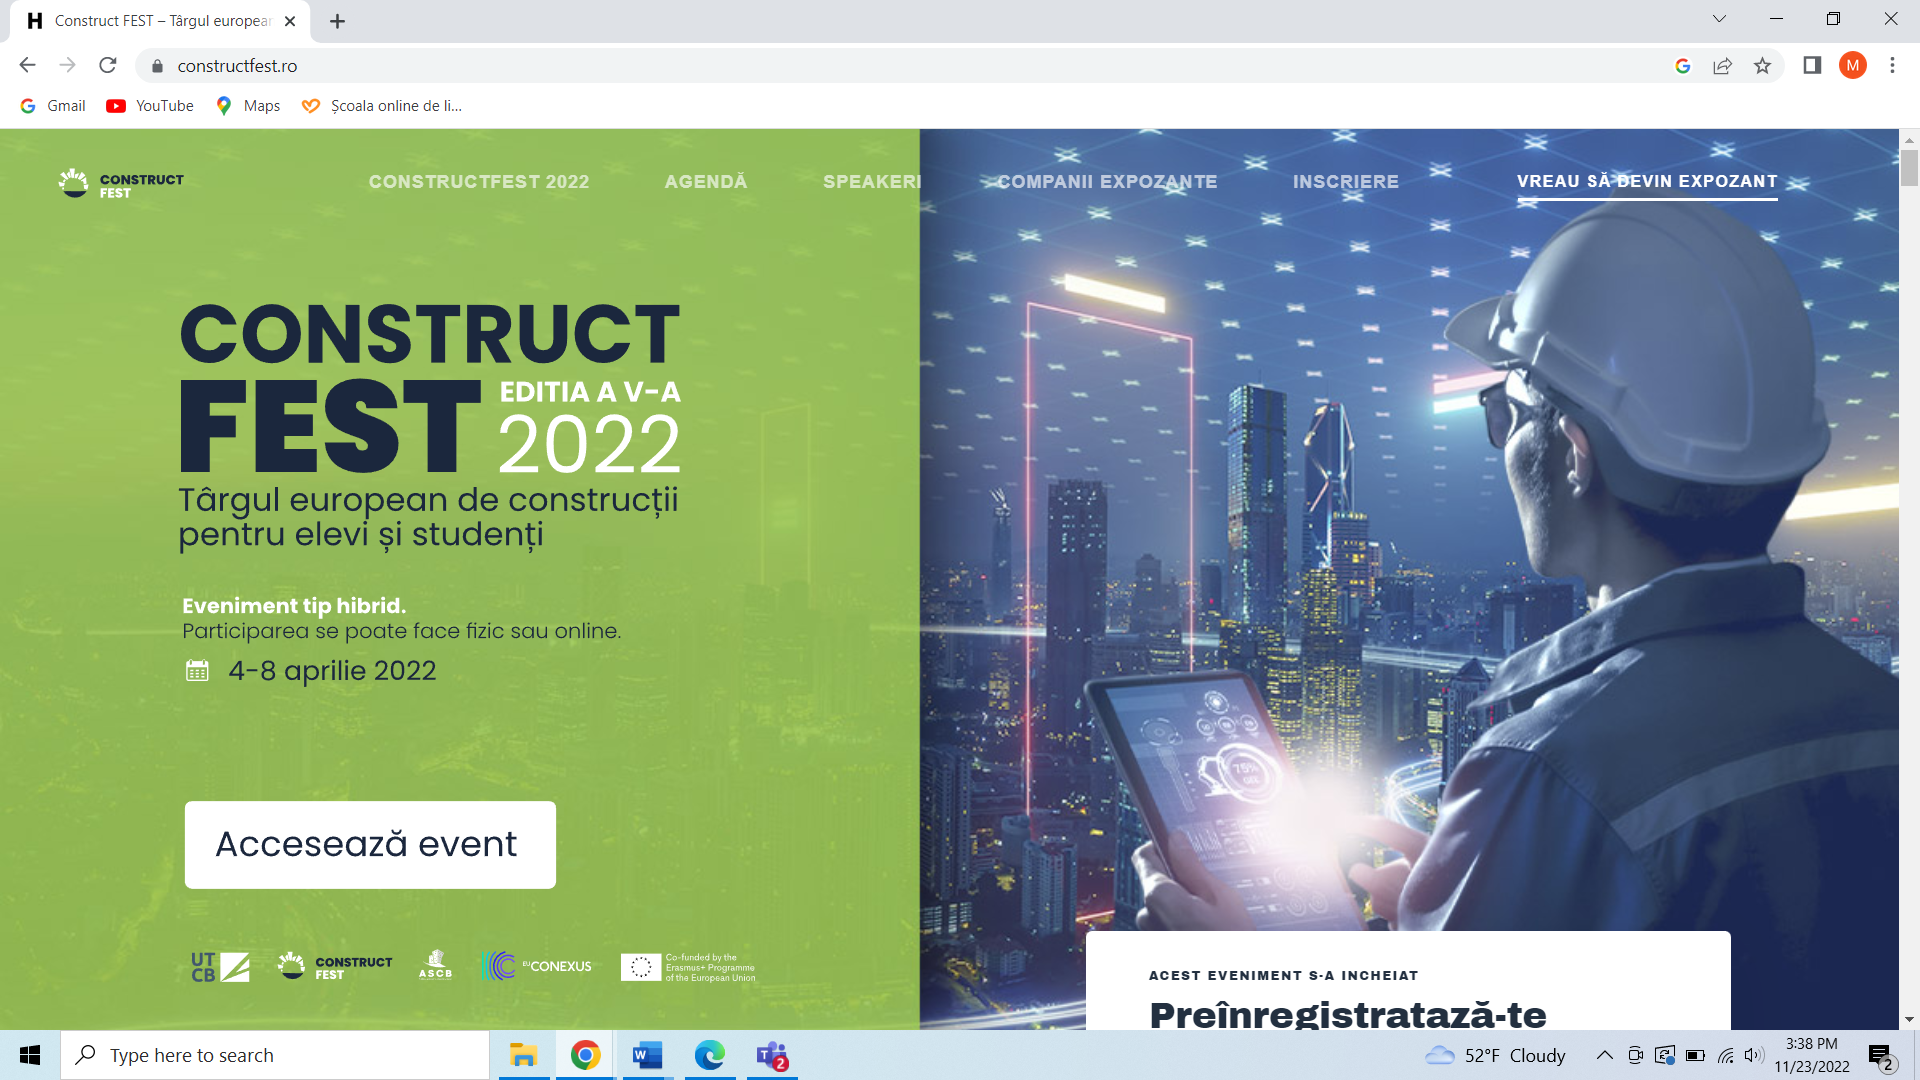
Task: Click the Preînregistrează-te heading
Action: point(1347,1014)
